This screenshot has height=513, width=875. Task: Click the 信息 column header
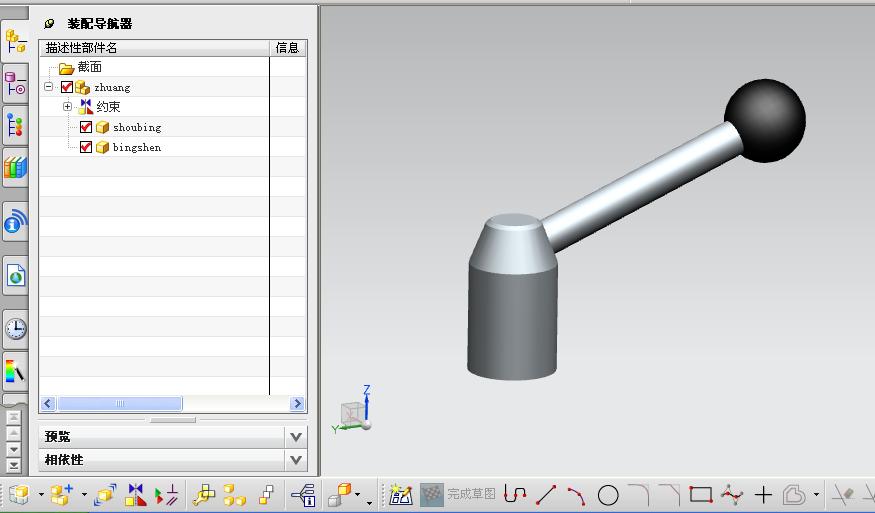[x=287, y=48]
